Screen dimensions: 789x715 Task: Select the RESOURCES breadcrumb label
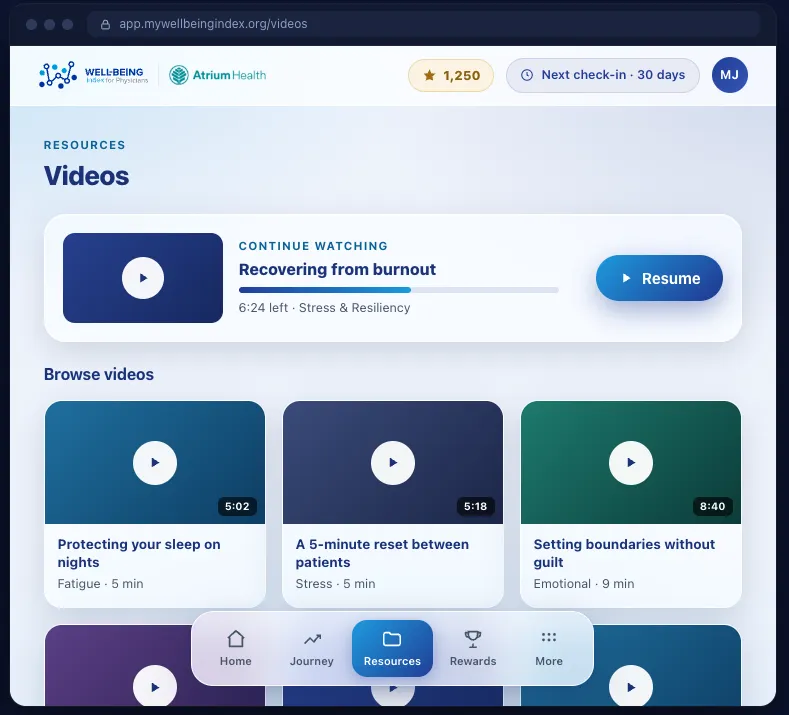85,145
